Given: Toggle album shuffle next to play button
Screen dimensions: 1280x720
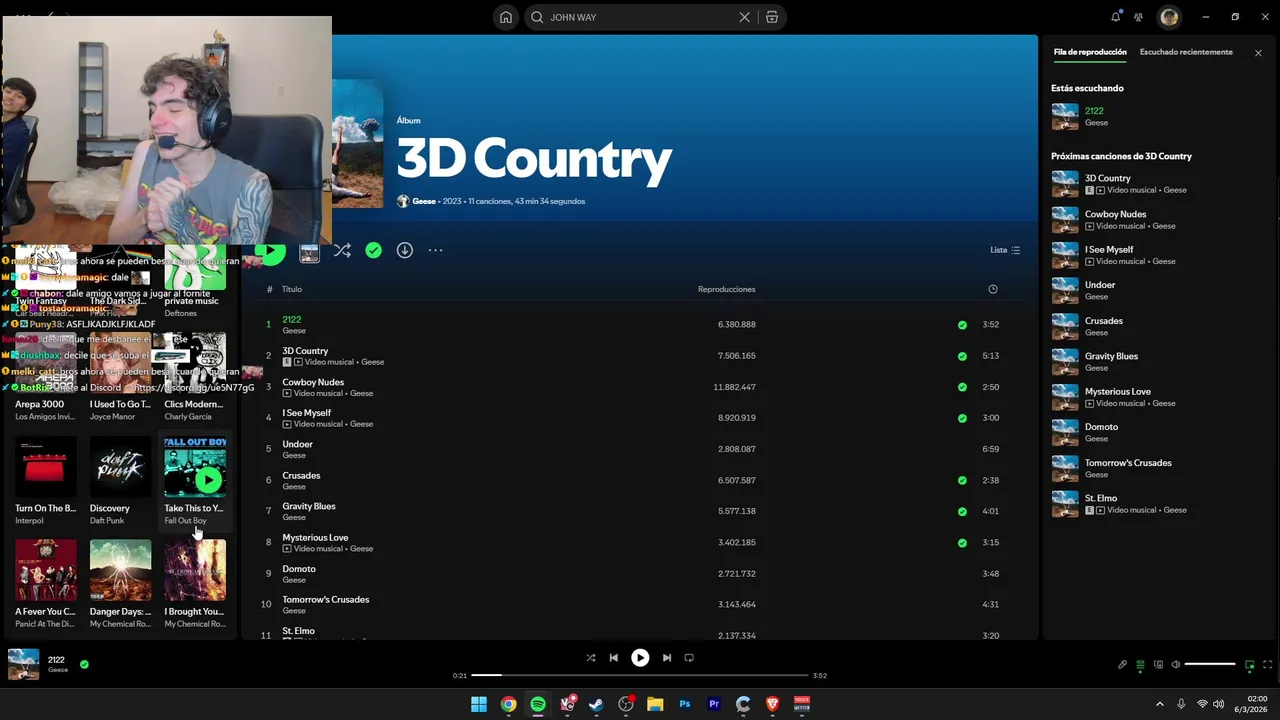Looking at the screenshot, I should click(342, 250).
